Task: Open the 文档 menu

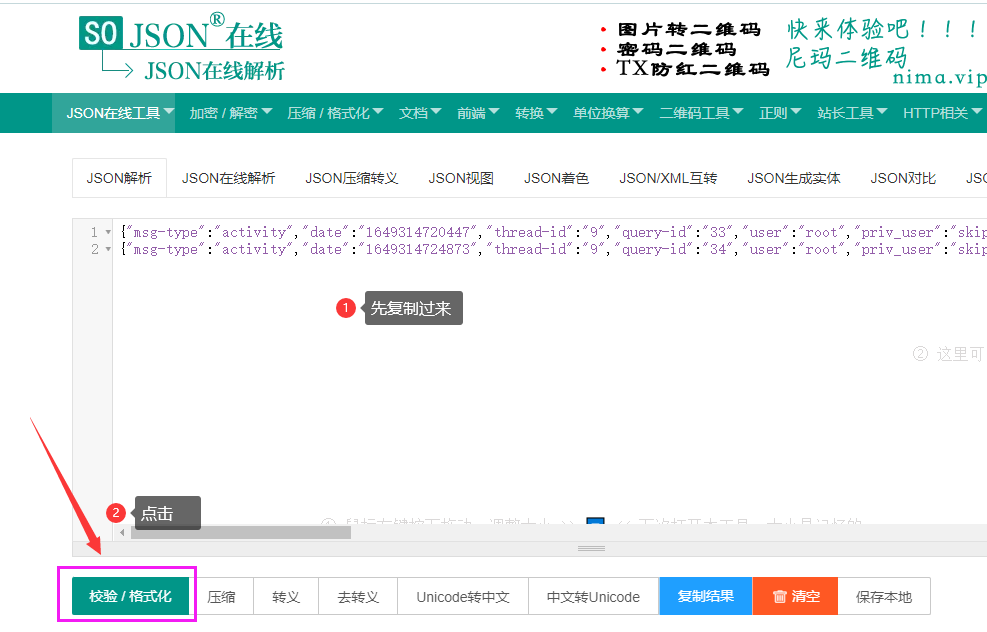Action: [x=419, y=113]
